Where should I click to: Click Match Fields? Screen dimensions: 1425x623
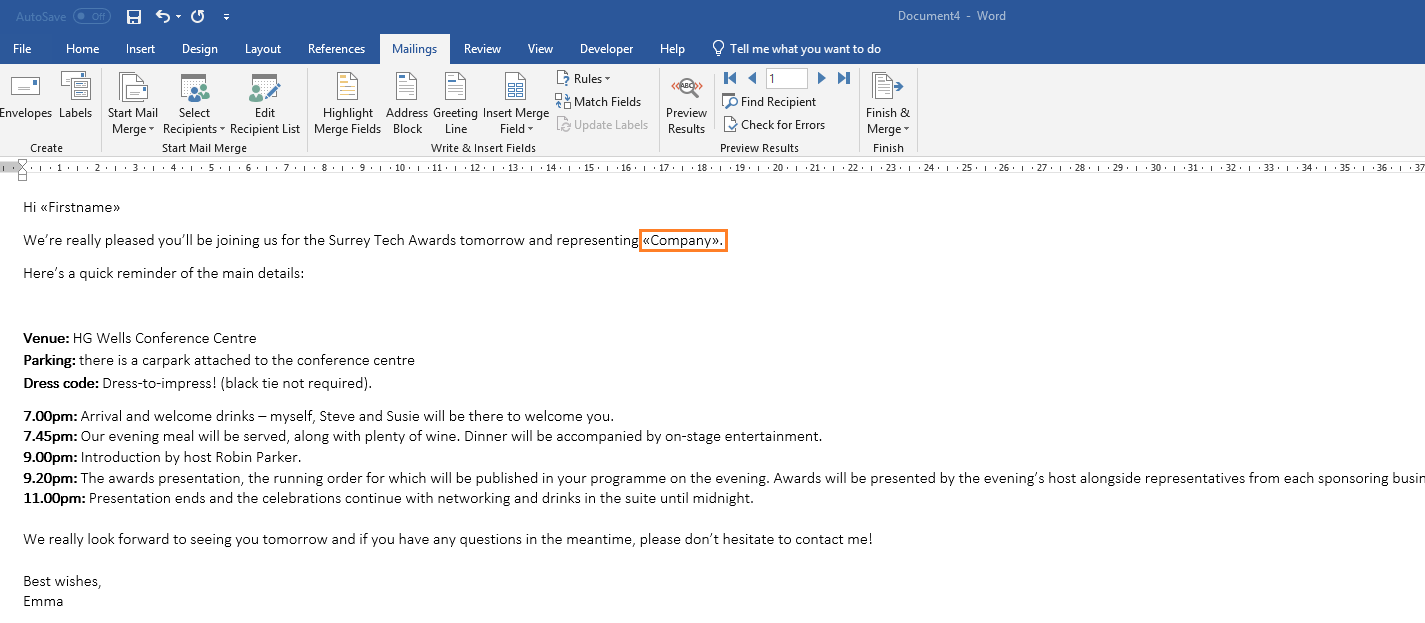(598, 101)
